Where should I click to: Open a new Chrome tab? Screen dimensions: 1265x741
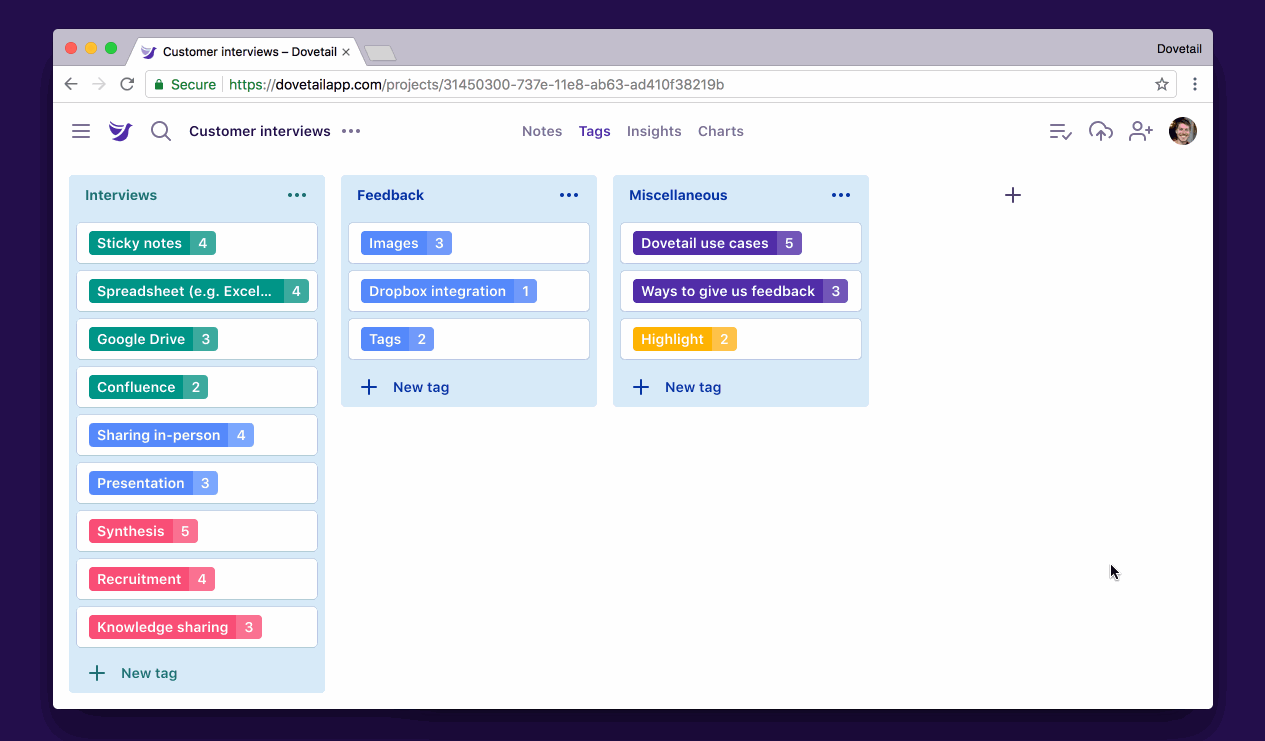380,53
